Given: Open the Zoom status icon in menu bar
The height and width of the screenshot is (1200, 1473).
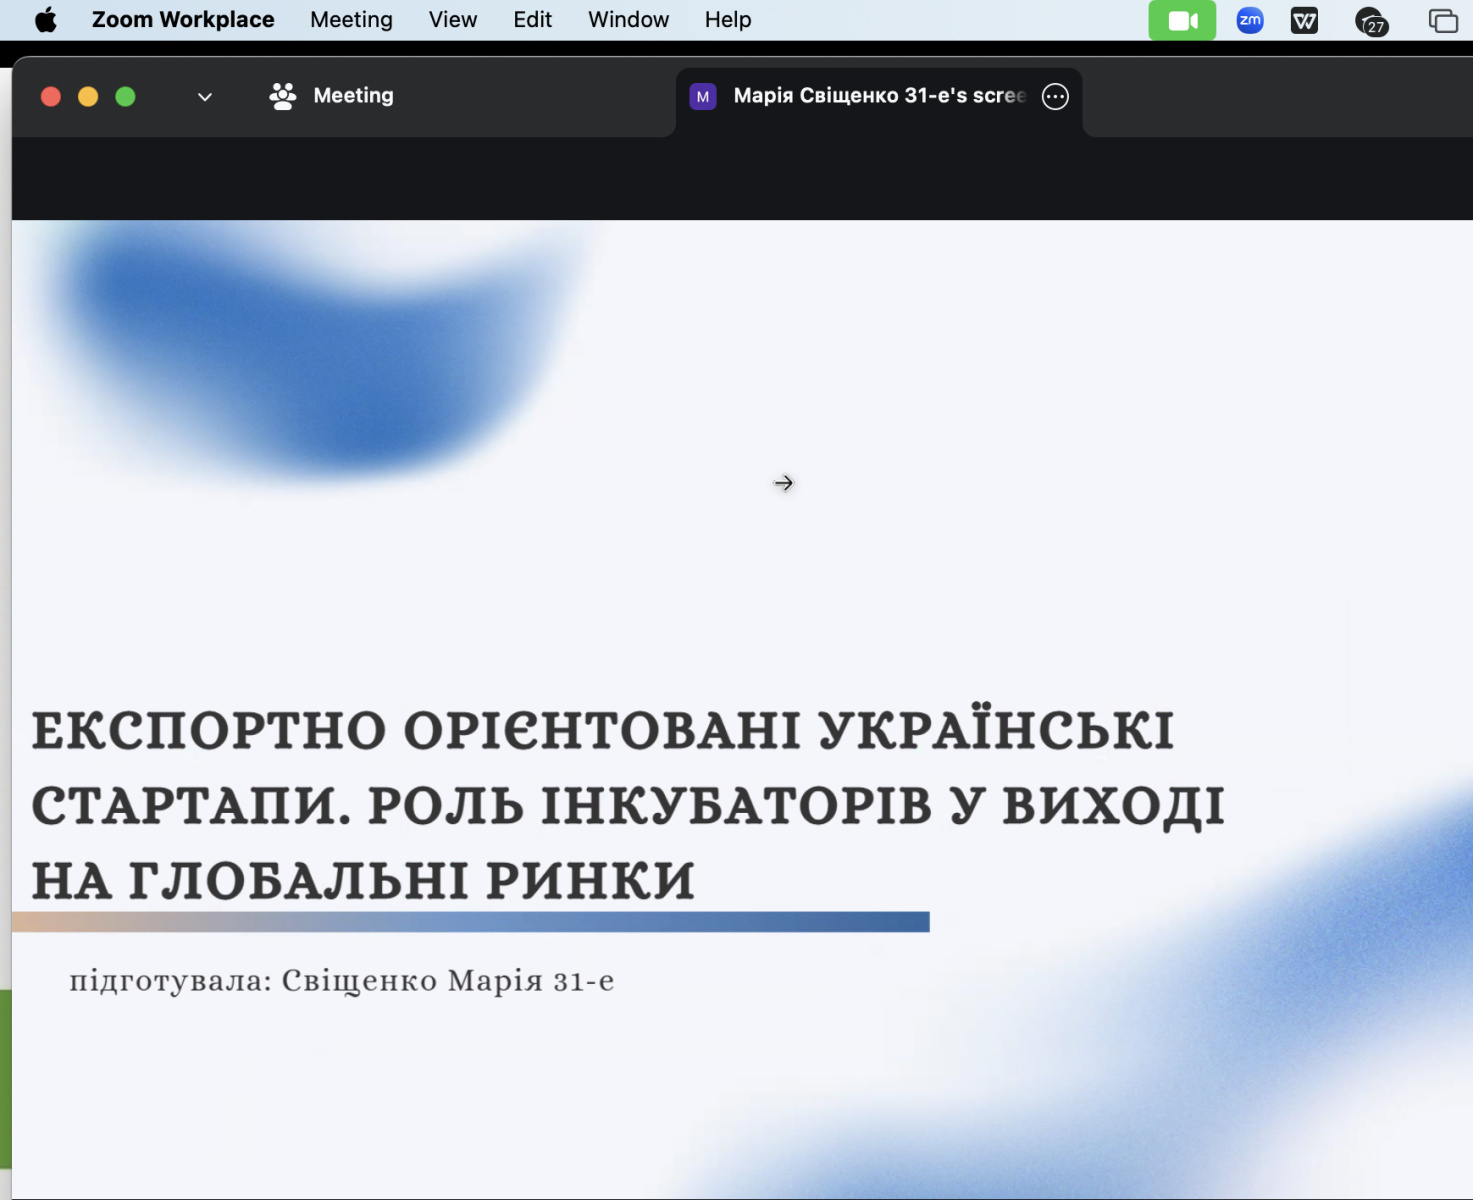Looking at the screenshot, I should [1249, 20].
